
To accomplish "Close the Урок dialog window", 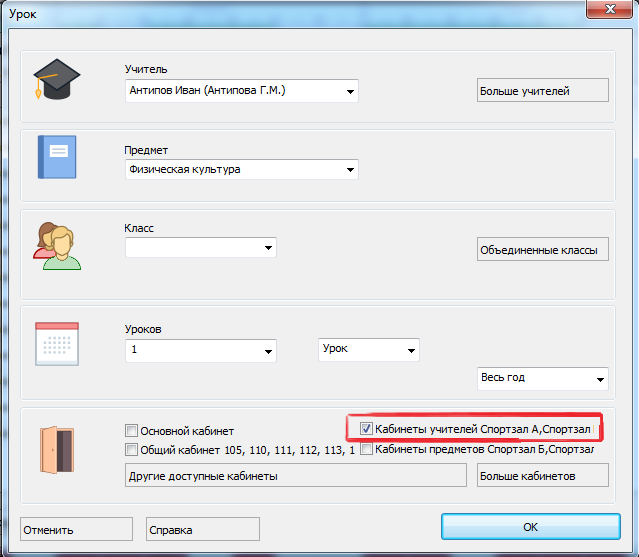I will 608,8.
